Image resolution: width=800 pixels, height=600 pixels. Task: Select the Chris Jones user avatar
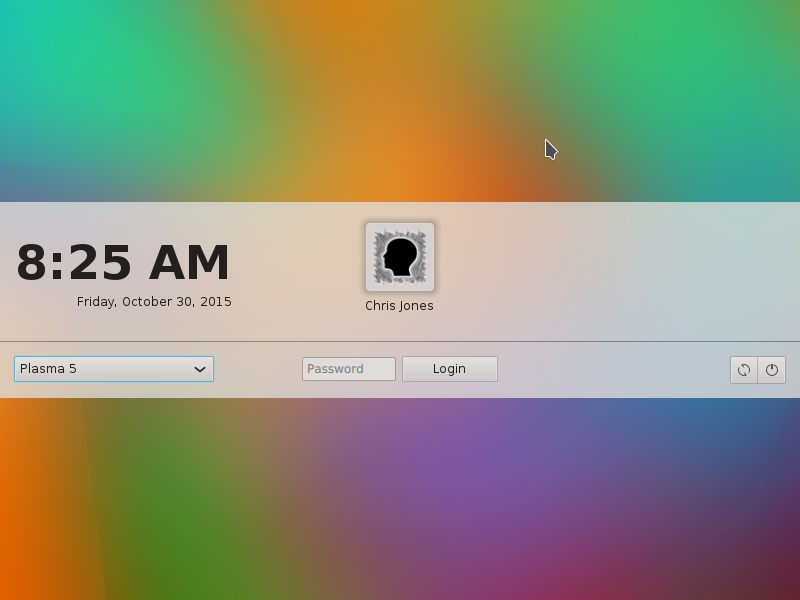click(400, 257)
